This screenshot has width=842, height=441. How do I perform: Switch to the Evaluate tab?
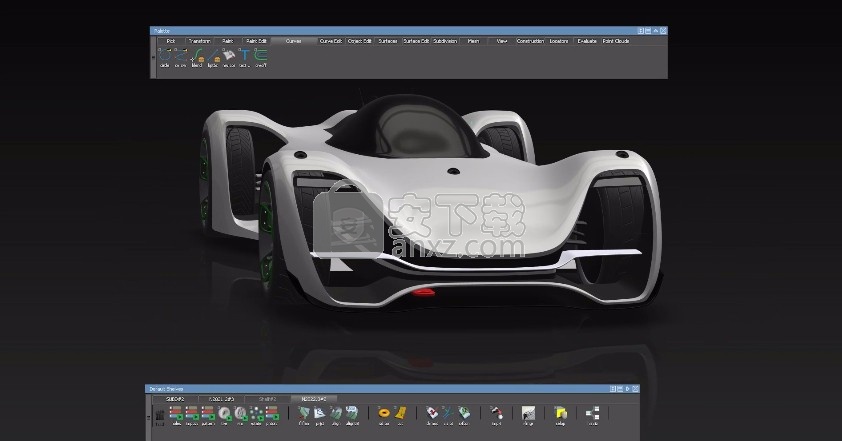tap(587, 41)
